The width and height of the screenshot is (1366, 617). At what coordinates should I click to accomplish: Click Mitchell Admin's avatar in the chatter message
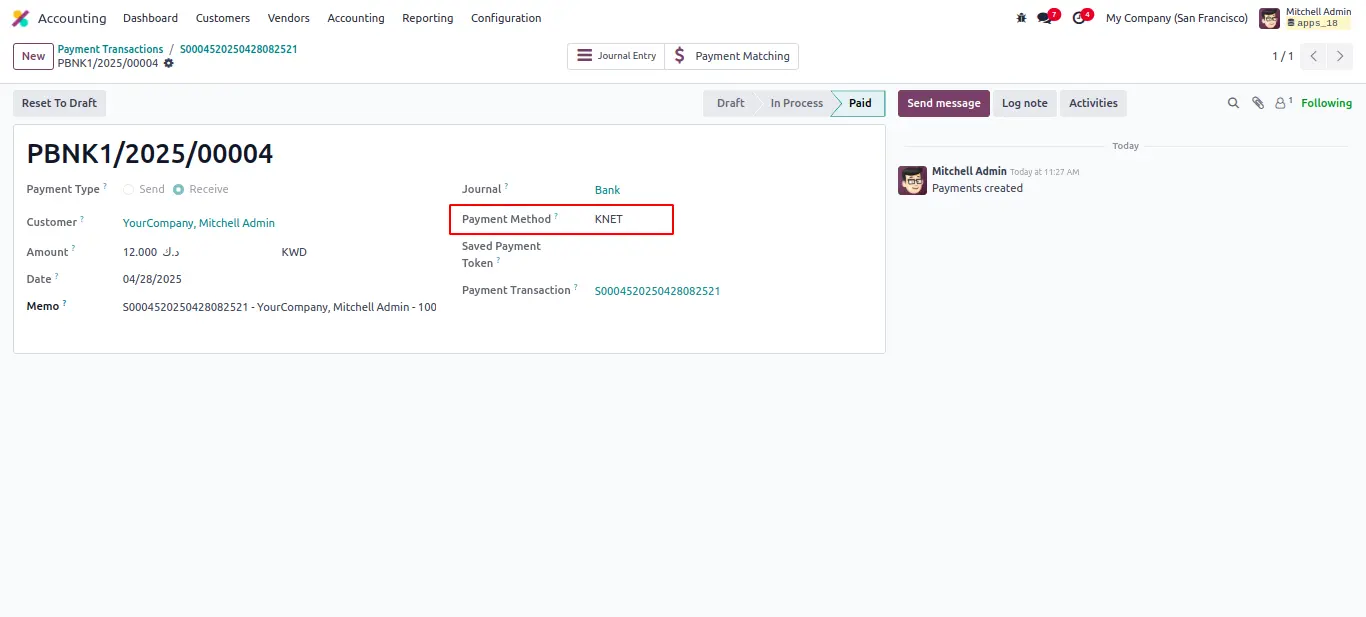(912, 180)
